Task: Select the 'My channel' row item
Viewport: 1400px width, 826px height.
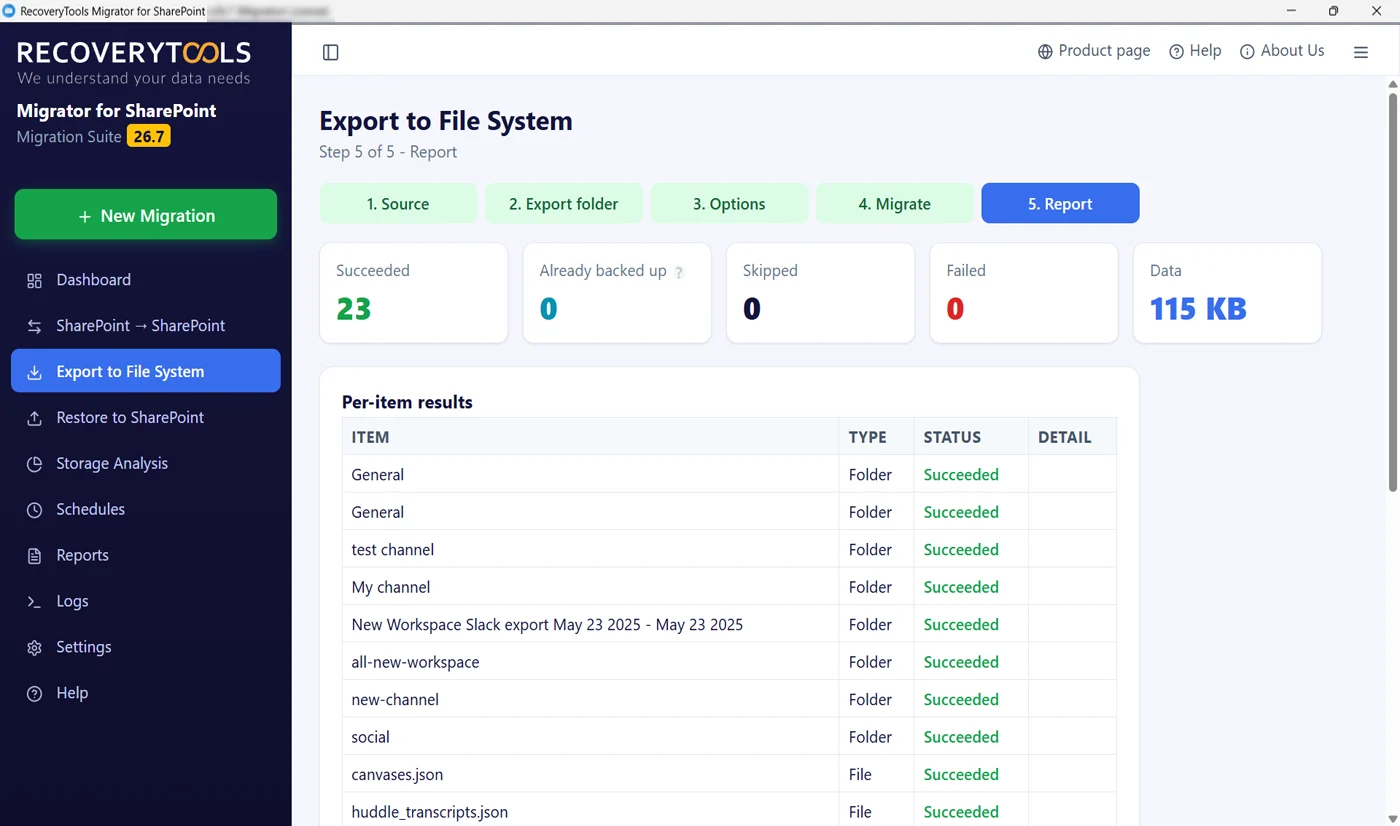Action: [x=729, y=587]
